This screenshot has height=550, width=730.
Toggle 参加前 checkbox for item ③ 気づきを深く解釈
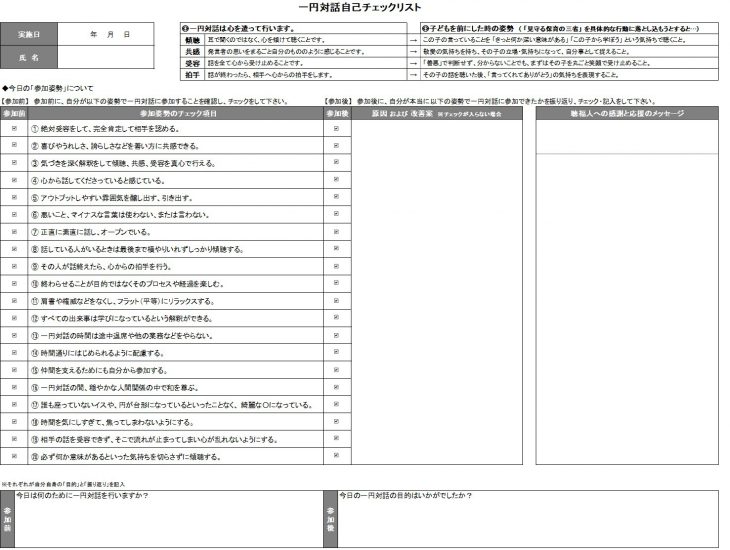14,163
